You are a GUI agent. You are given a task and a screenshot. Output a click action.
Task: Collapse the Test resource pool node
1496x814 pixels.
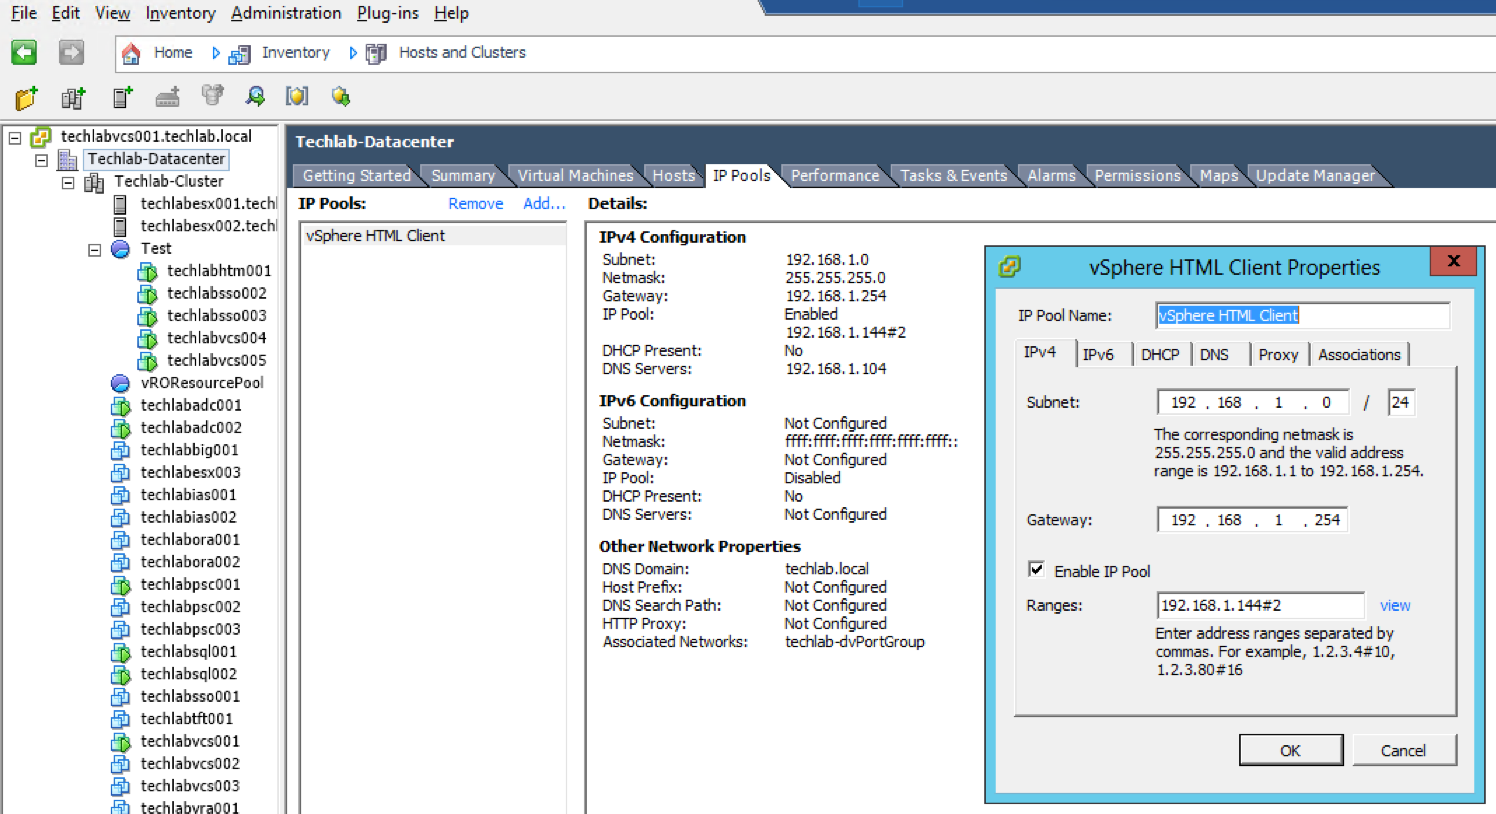(x=94, y=250)
